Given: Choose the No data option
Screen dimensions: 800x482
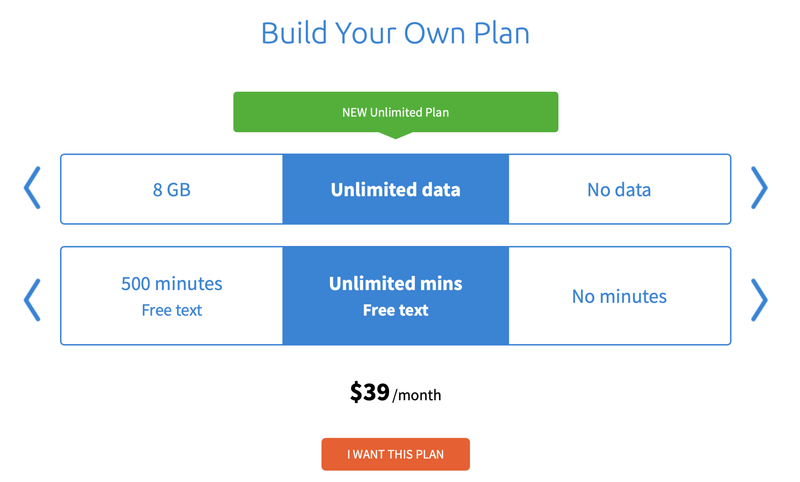Looking at the screenshot, I should pos(619,189).
